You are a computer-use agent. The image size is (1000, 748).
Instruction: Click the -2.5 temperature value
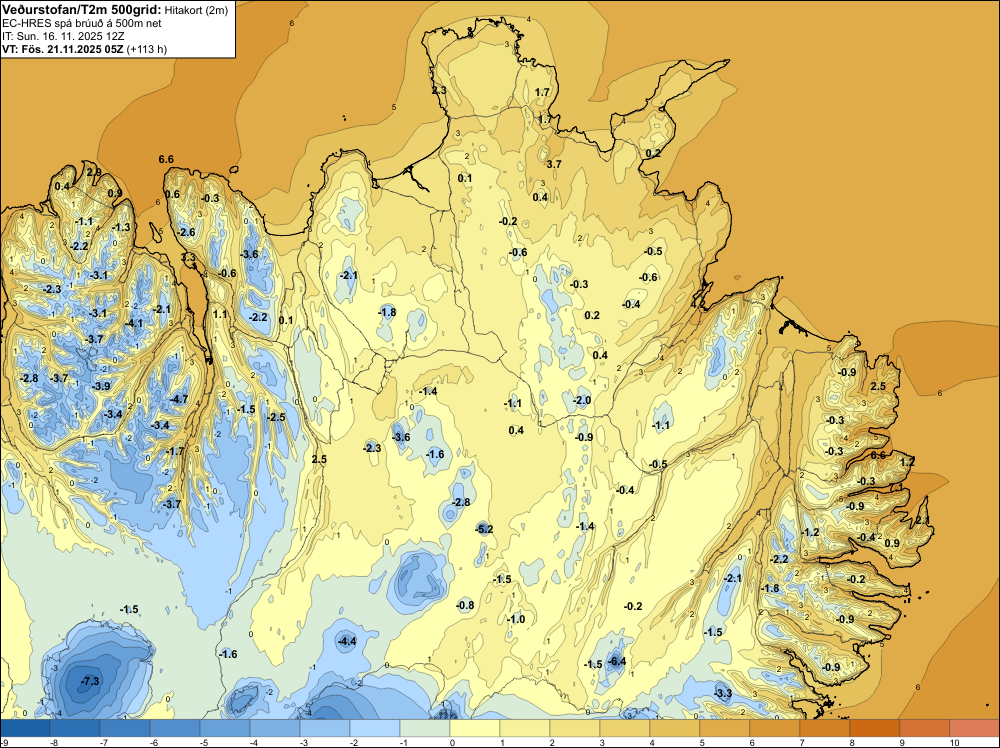coord(276,418)
